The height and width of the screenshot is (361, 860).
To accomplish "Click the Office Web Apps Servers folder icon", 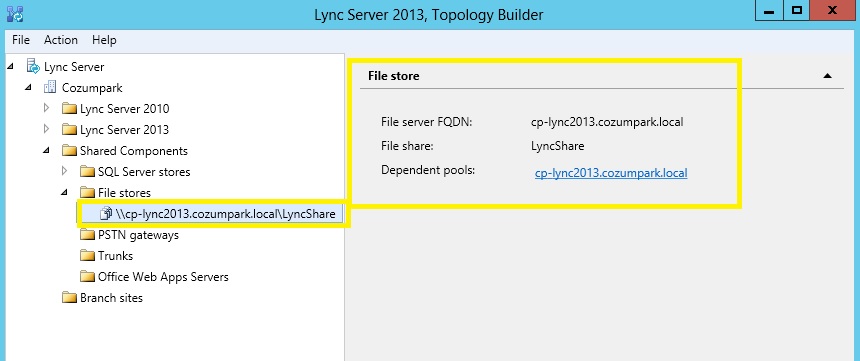I will [x=87, y=277].
